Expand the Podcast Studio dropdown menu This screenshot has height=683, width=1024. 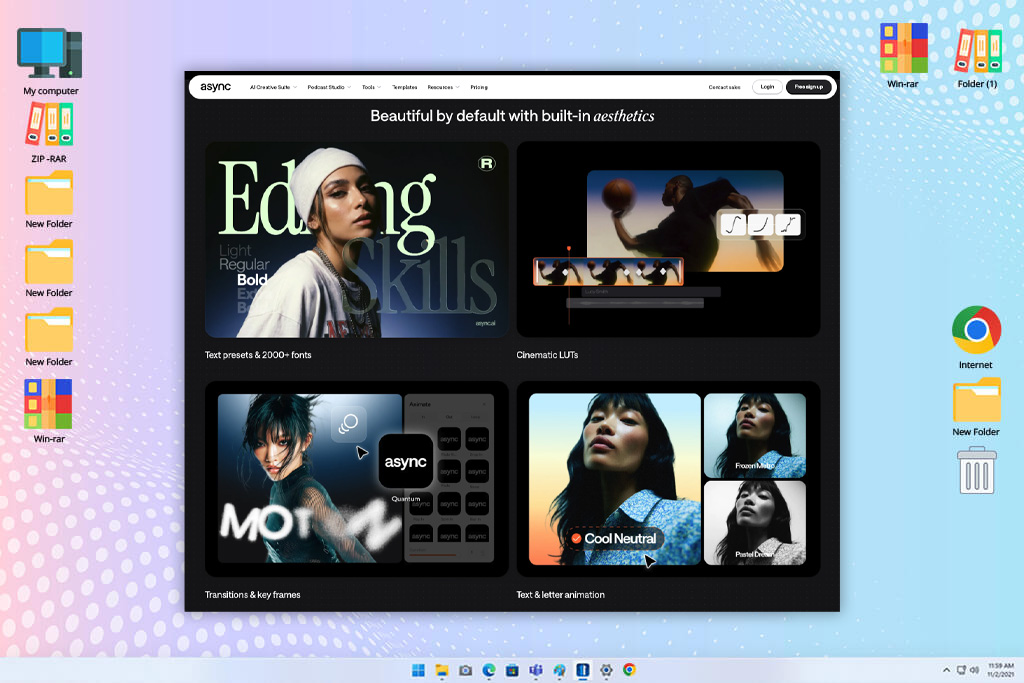coord(329,87)
